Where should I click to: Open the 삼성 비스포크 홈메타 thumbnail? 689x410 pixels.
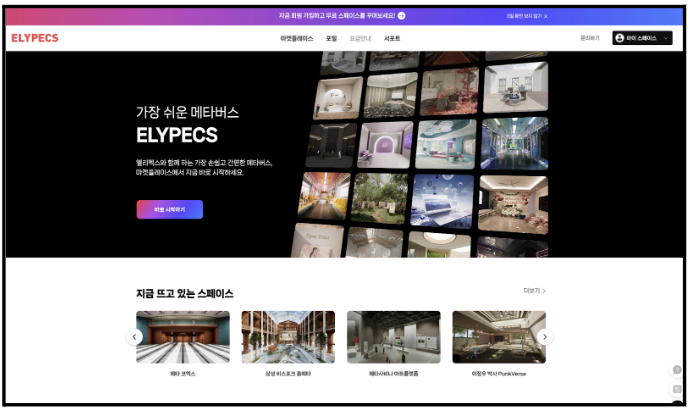[288, 337]
